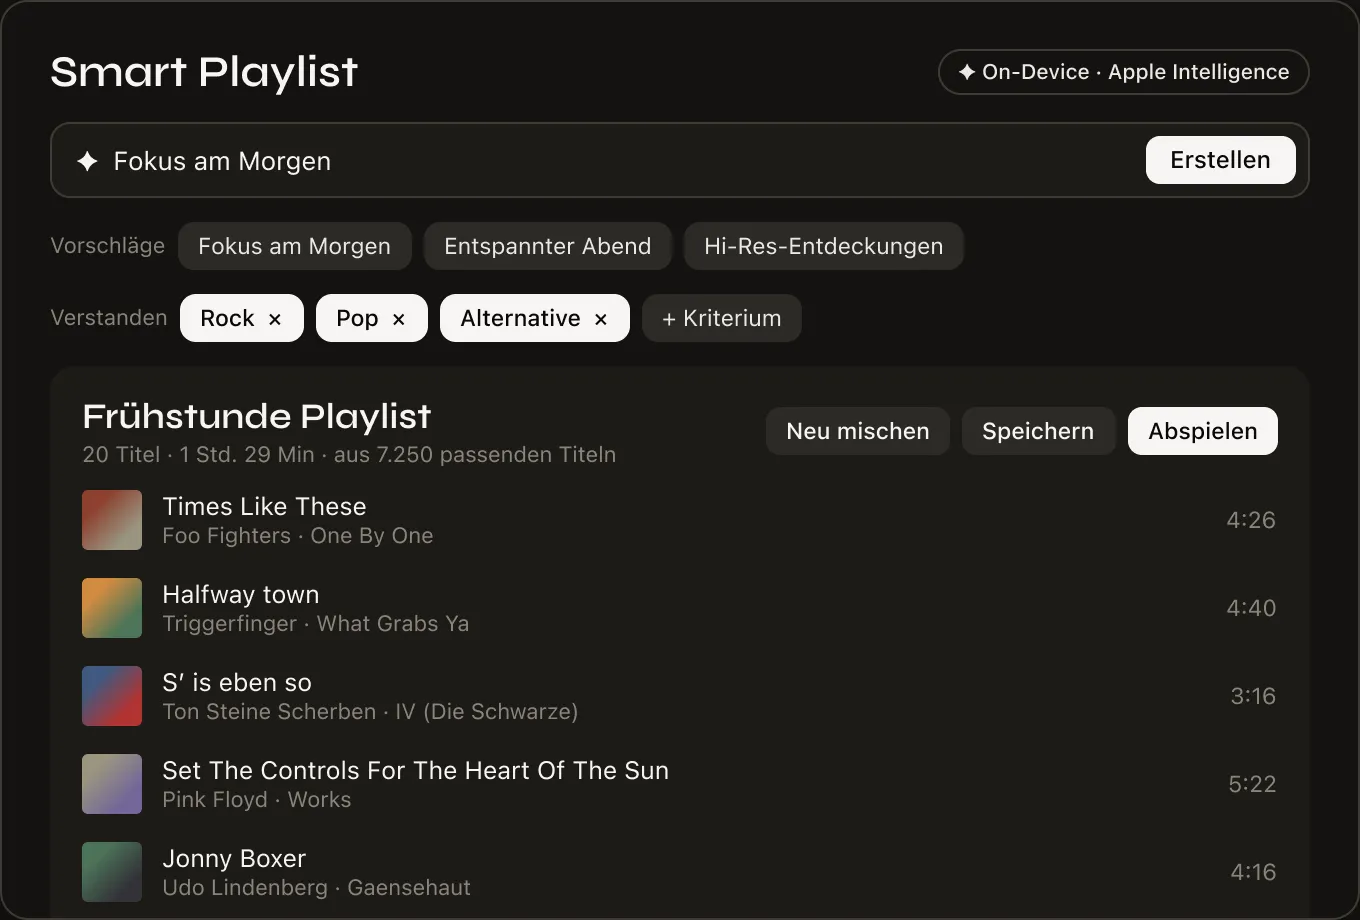Viewport: 1360px width, 920px height.
Task: Remove the Pop criterion chip
Action: (x=399, y=319)
